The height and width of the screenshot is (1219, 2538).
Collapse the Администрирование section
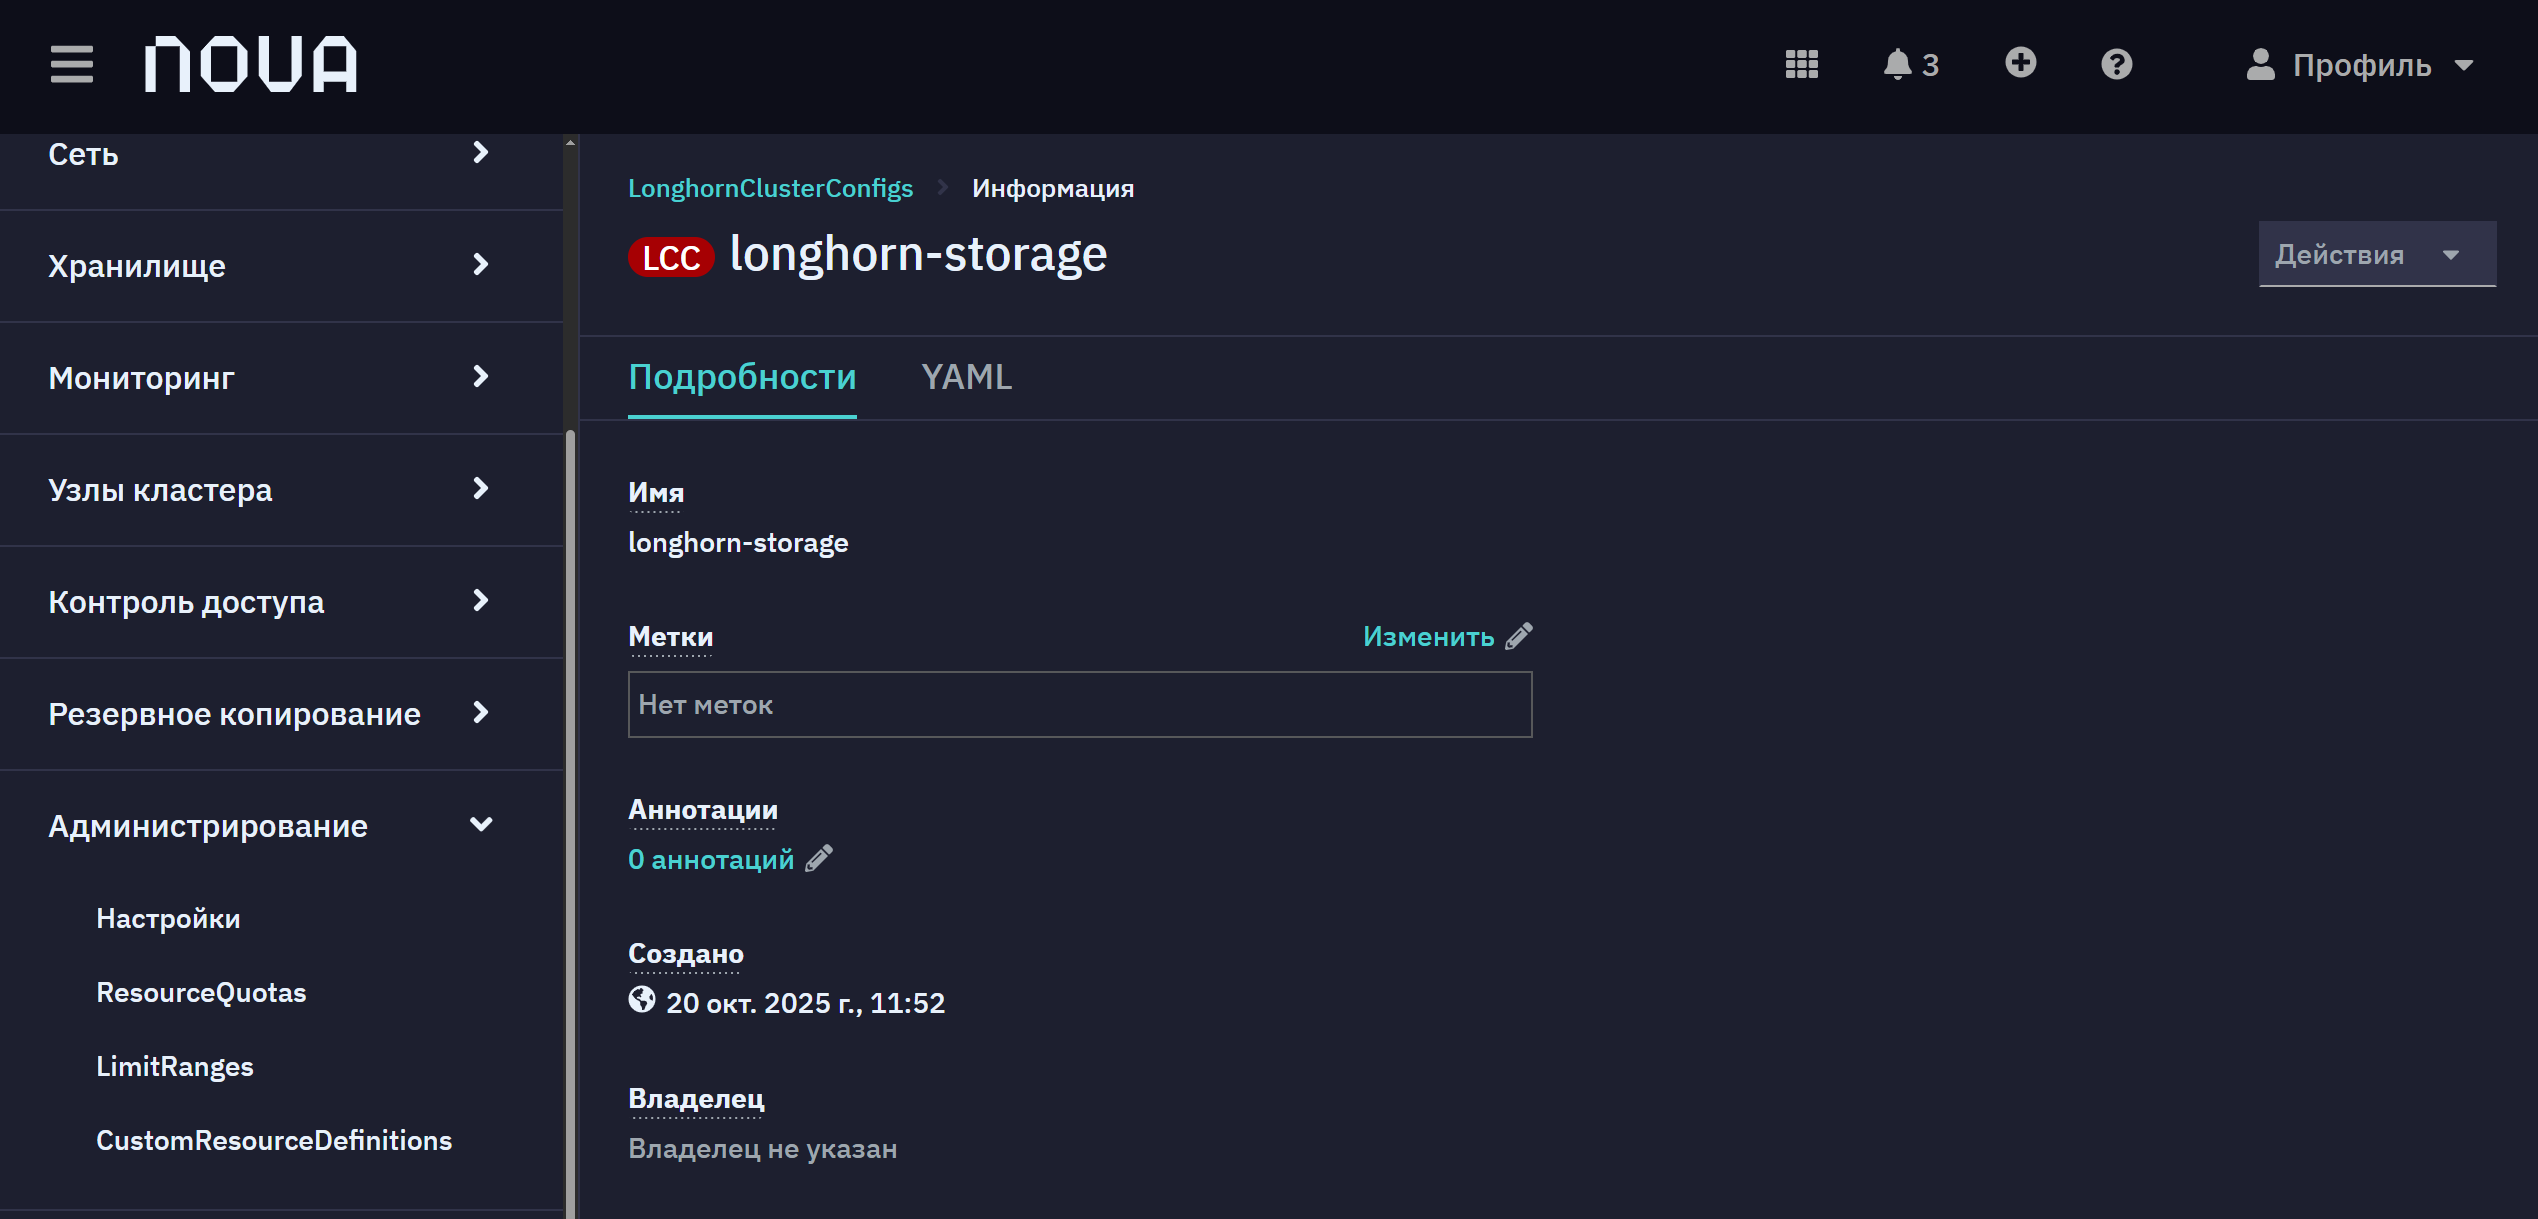click(x=270, y=826)
